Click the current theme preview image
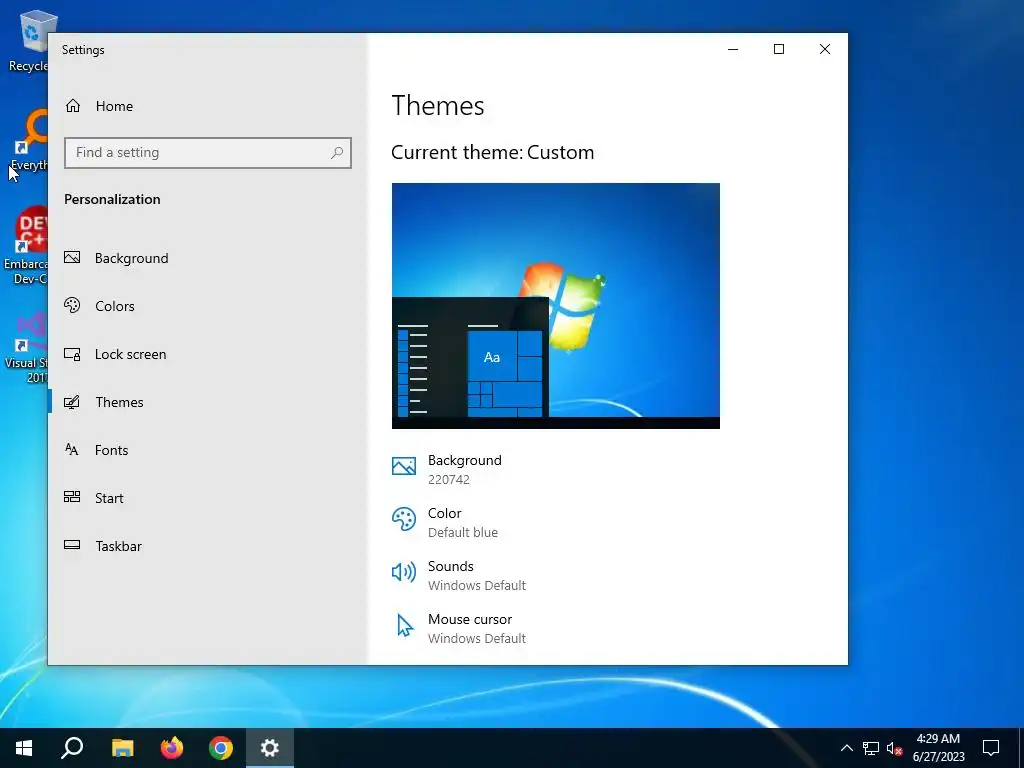 [556, 306]
